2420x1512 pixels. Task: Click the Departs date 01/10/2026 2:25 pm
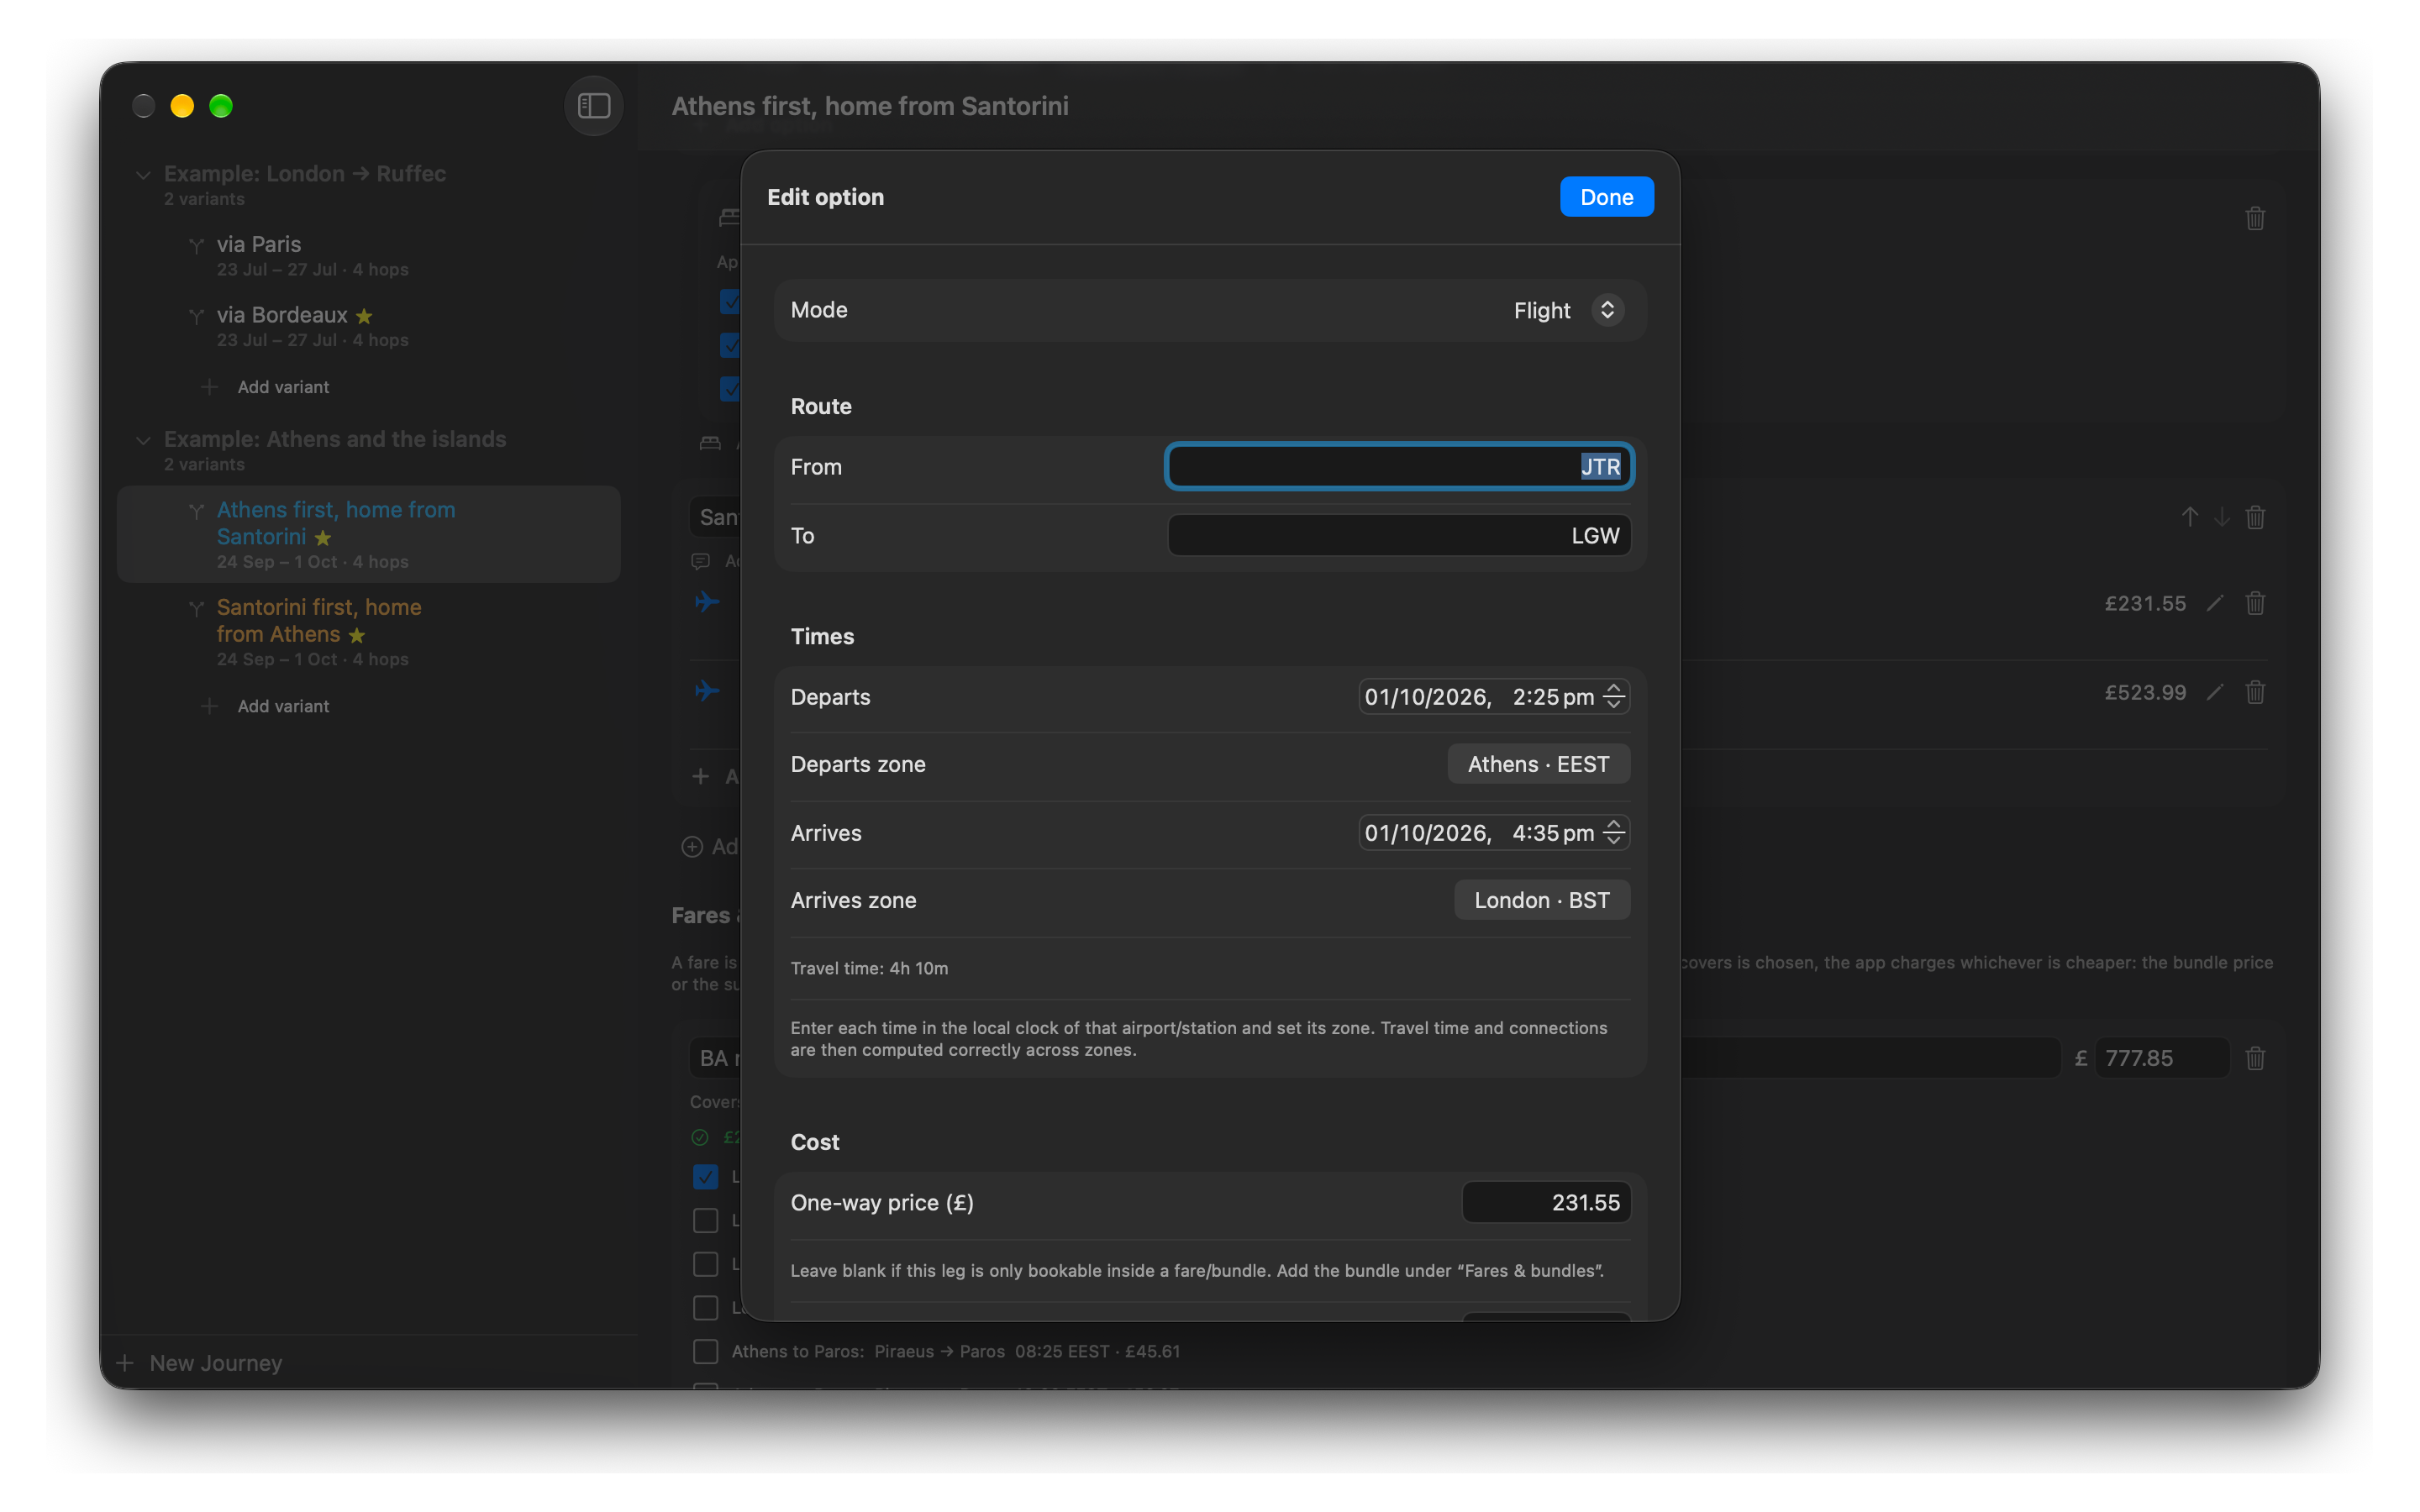click(x=1479, y=697)
